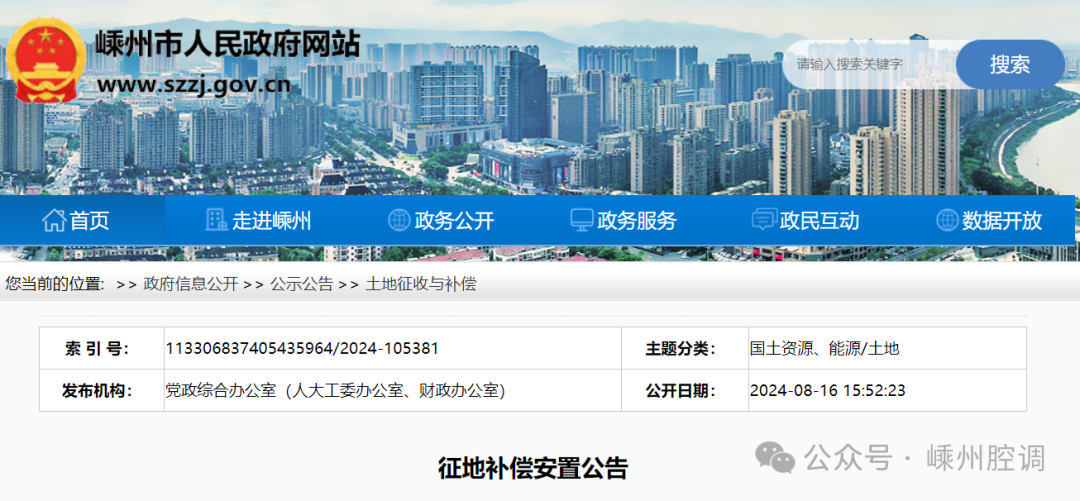Open the 走进嵊州 navigation label
The height and width of the screenshot is (501, 1080).
point(272,221)
